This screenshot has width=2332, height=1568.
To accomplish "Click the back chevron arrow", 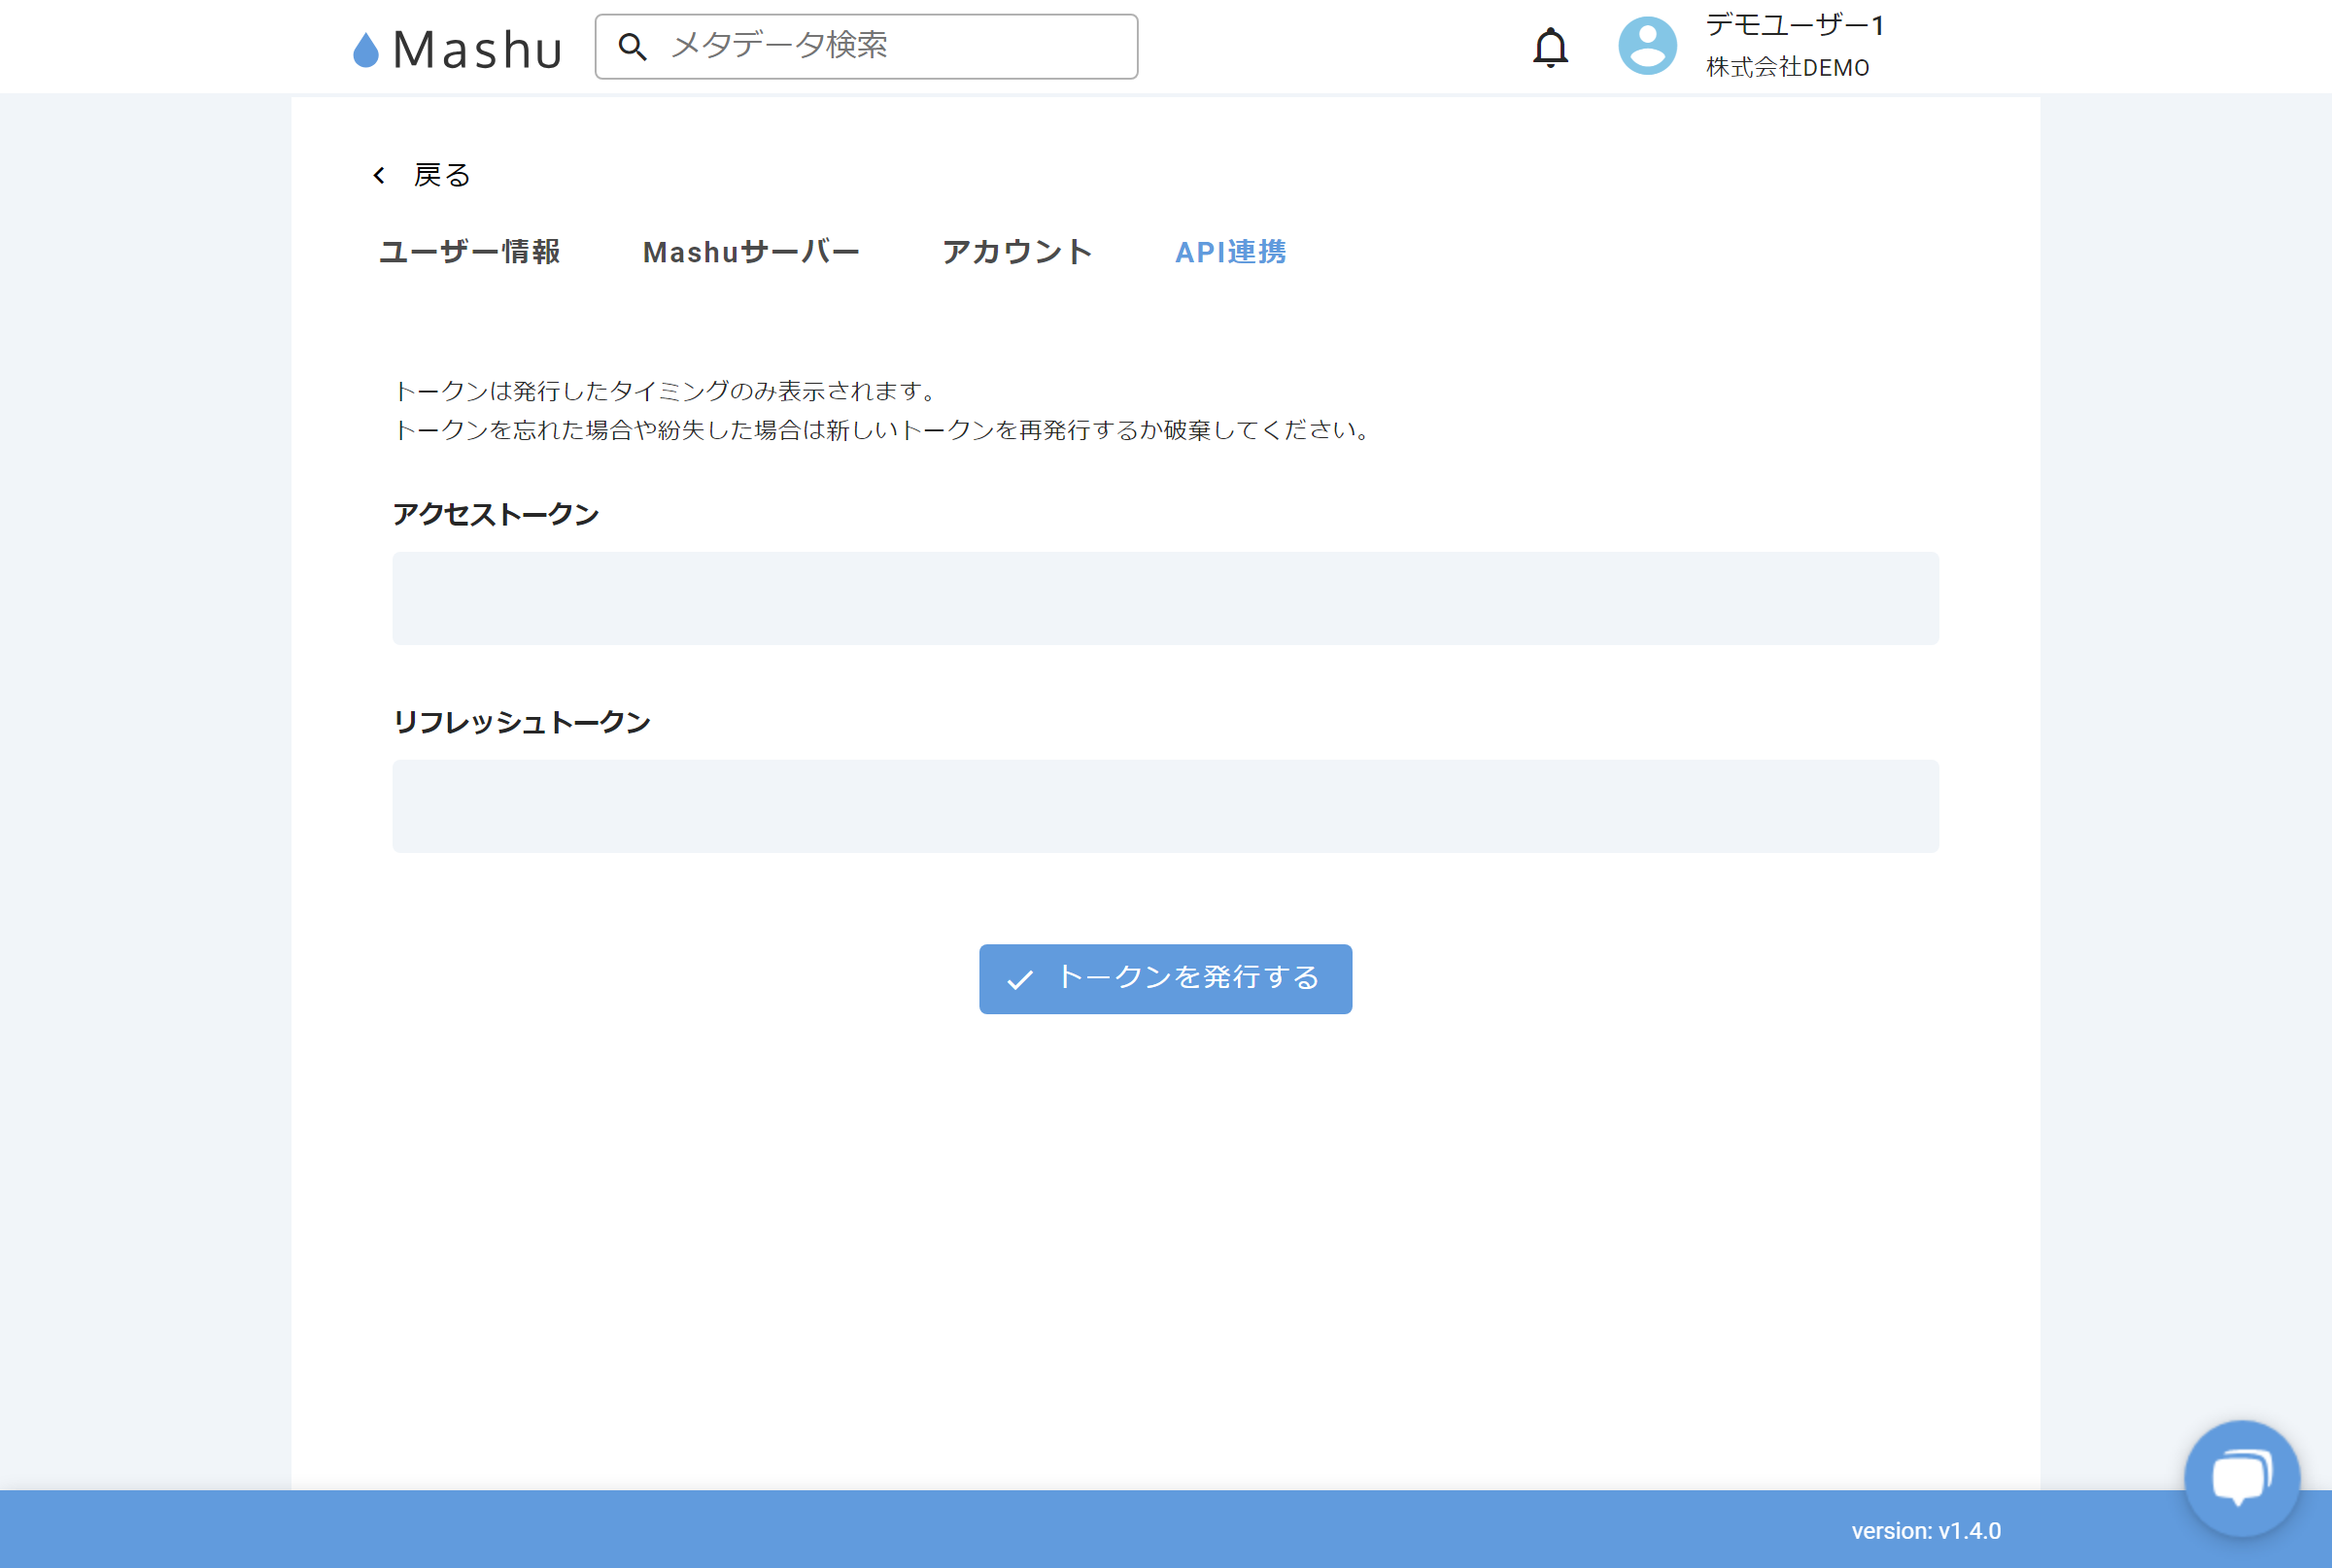I will click(379, 176).
